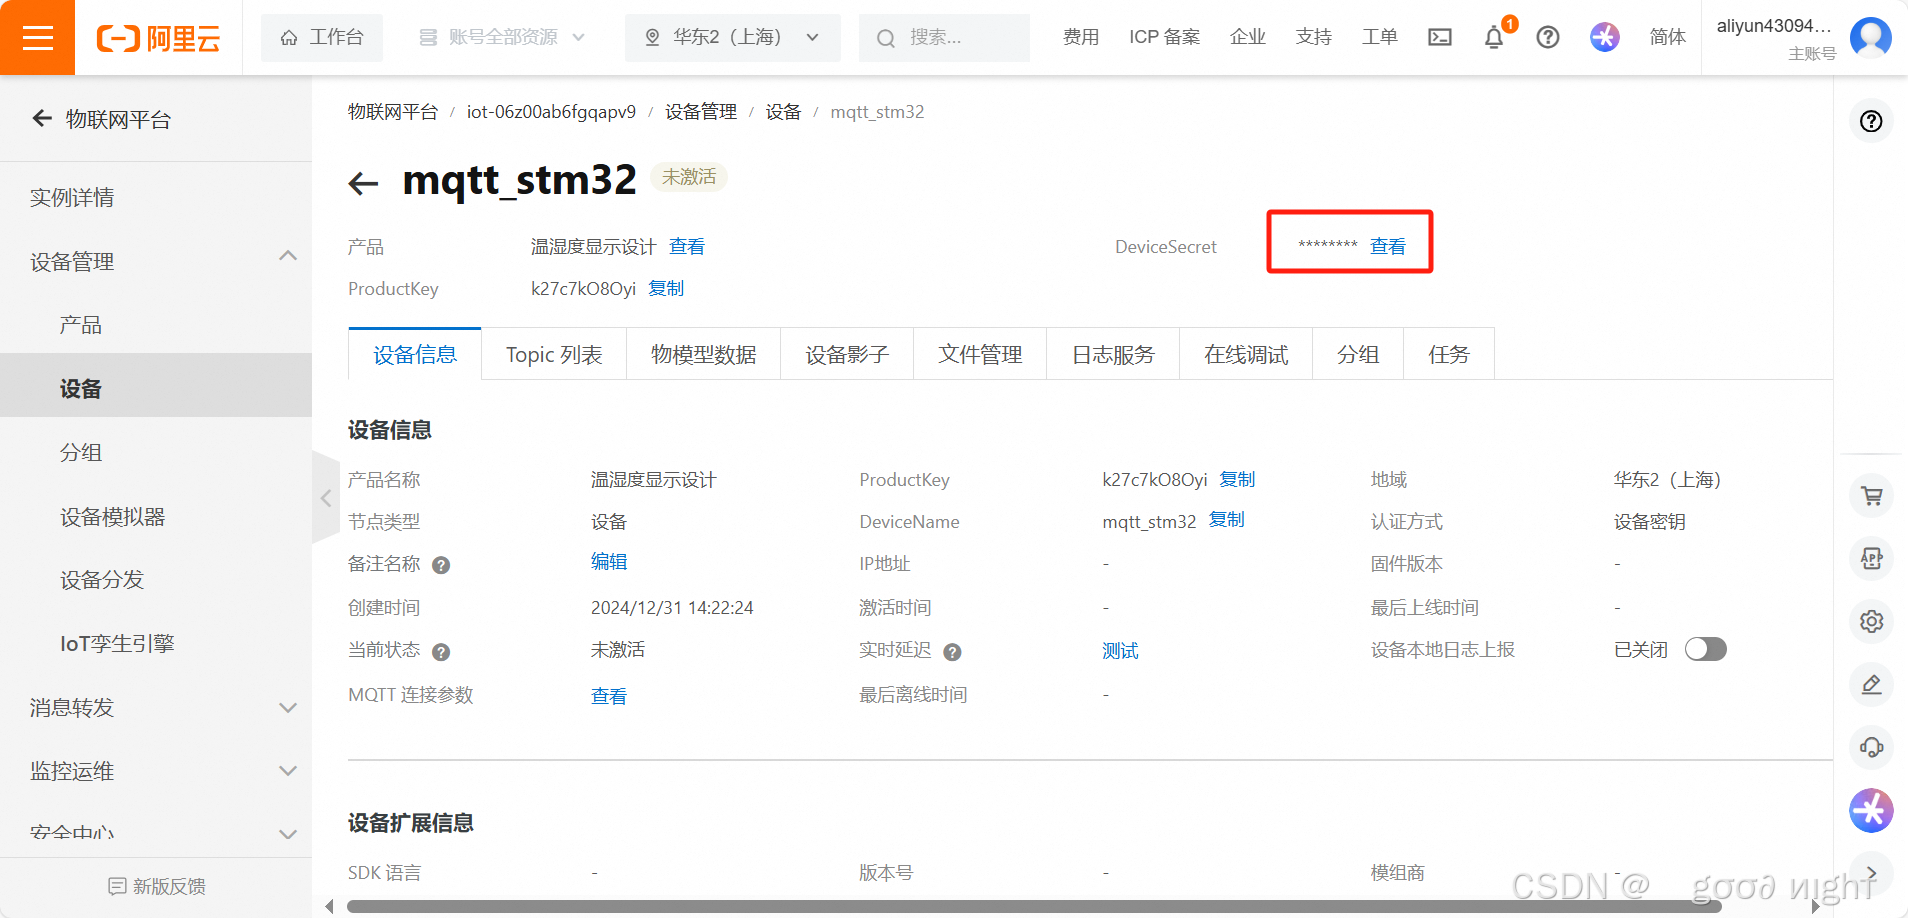Open the purple AI assistant icon in header

click(x=1604, y=38)
